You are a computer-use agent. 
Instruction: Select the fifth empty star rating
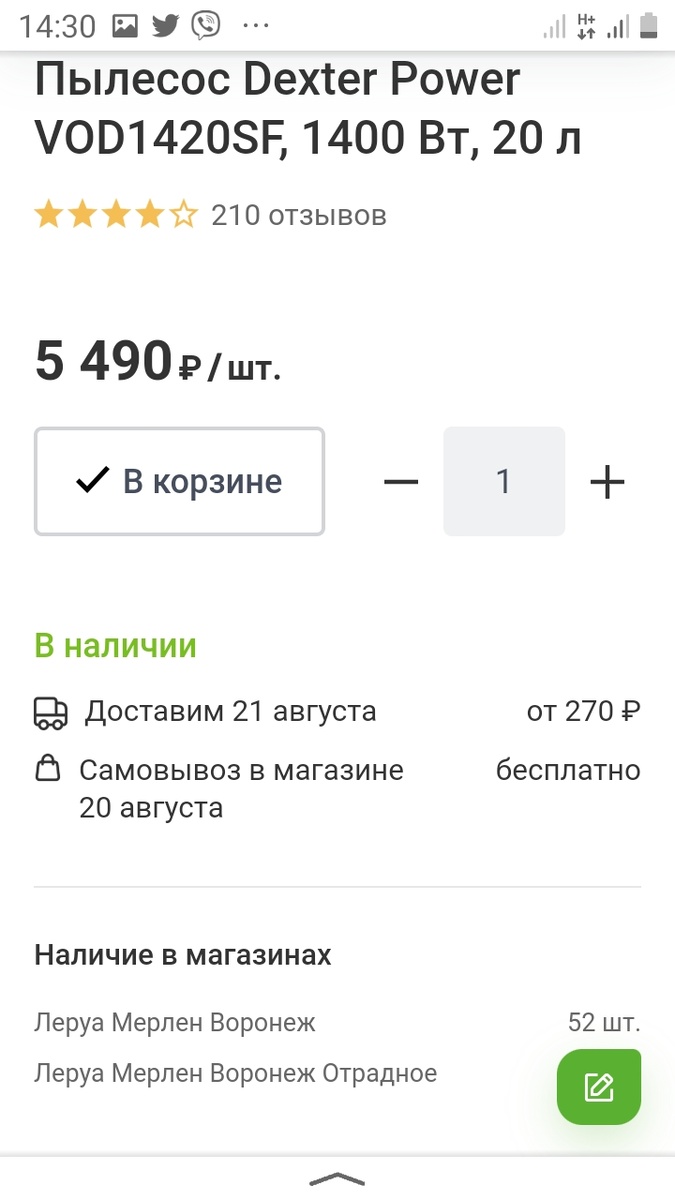coord(182,213)
